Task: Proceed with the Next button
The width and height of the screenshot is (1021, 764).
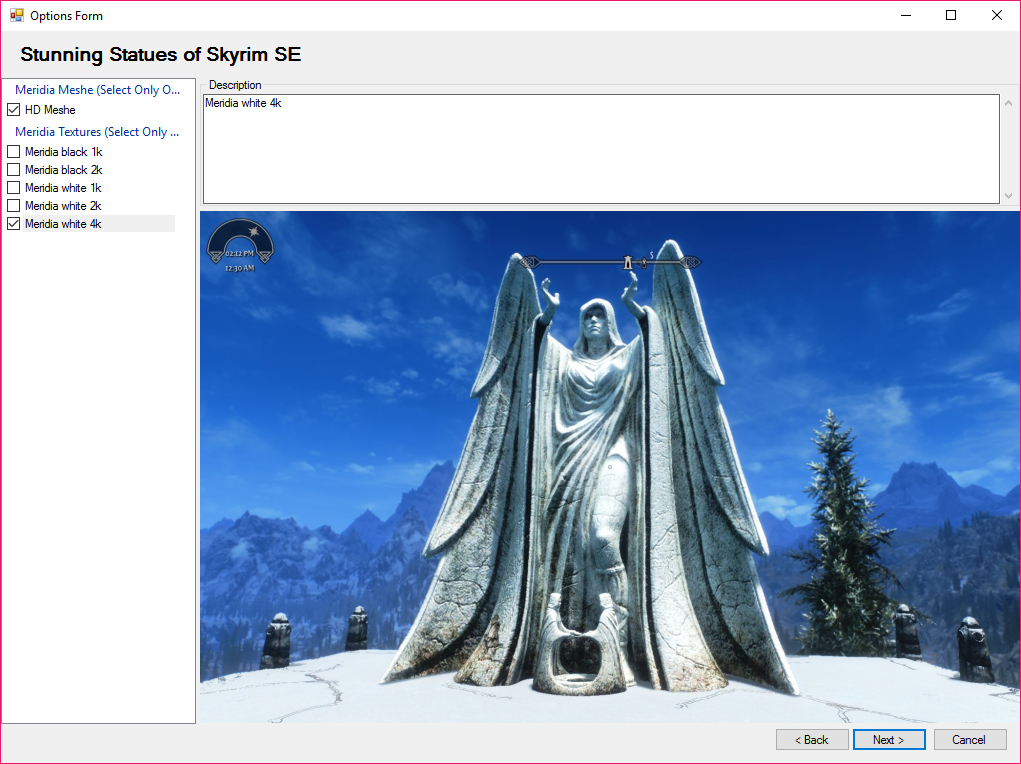Action: (889, 740)
